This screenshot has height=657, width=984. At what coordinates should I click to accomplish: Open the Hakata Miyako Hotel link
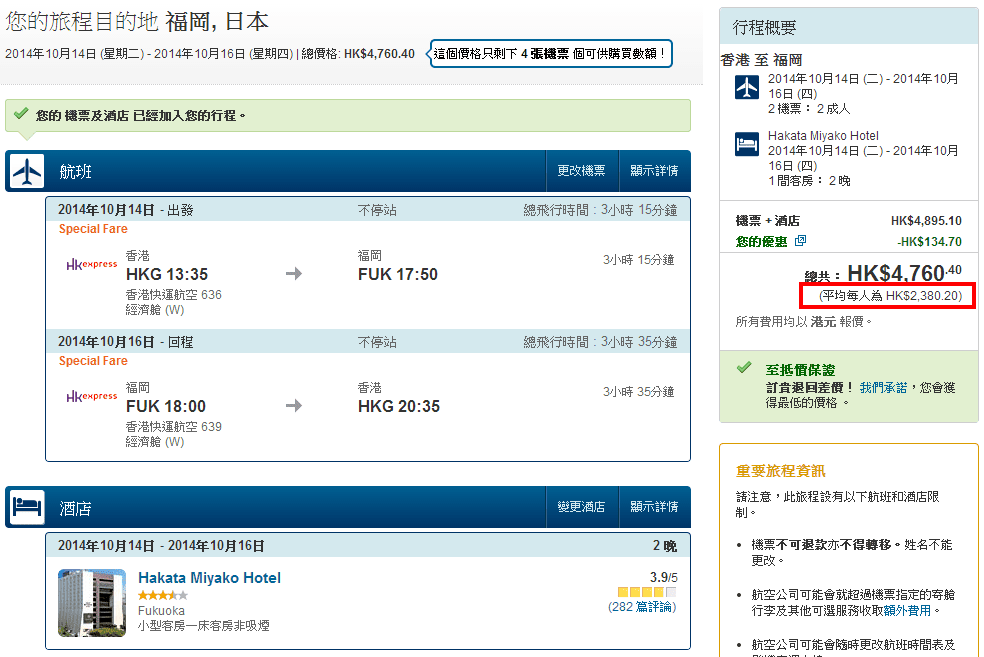click(209, 578)
